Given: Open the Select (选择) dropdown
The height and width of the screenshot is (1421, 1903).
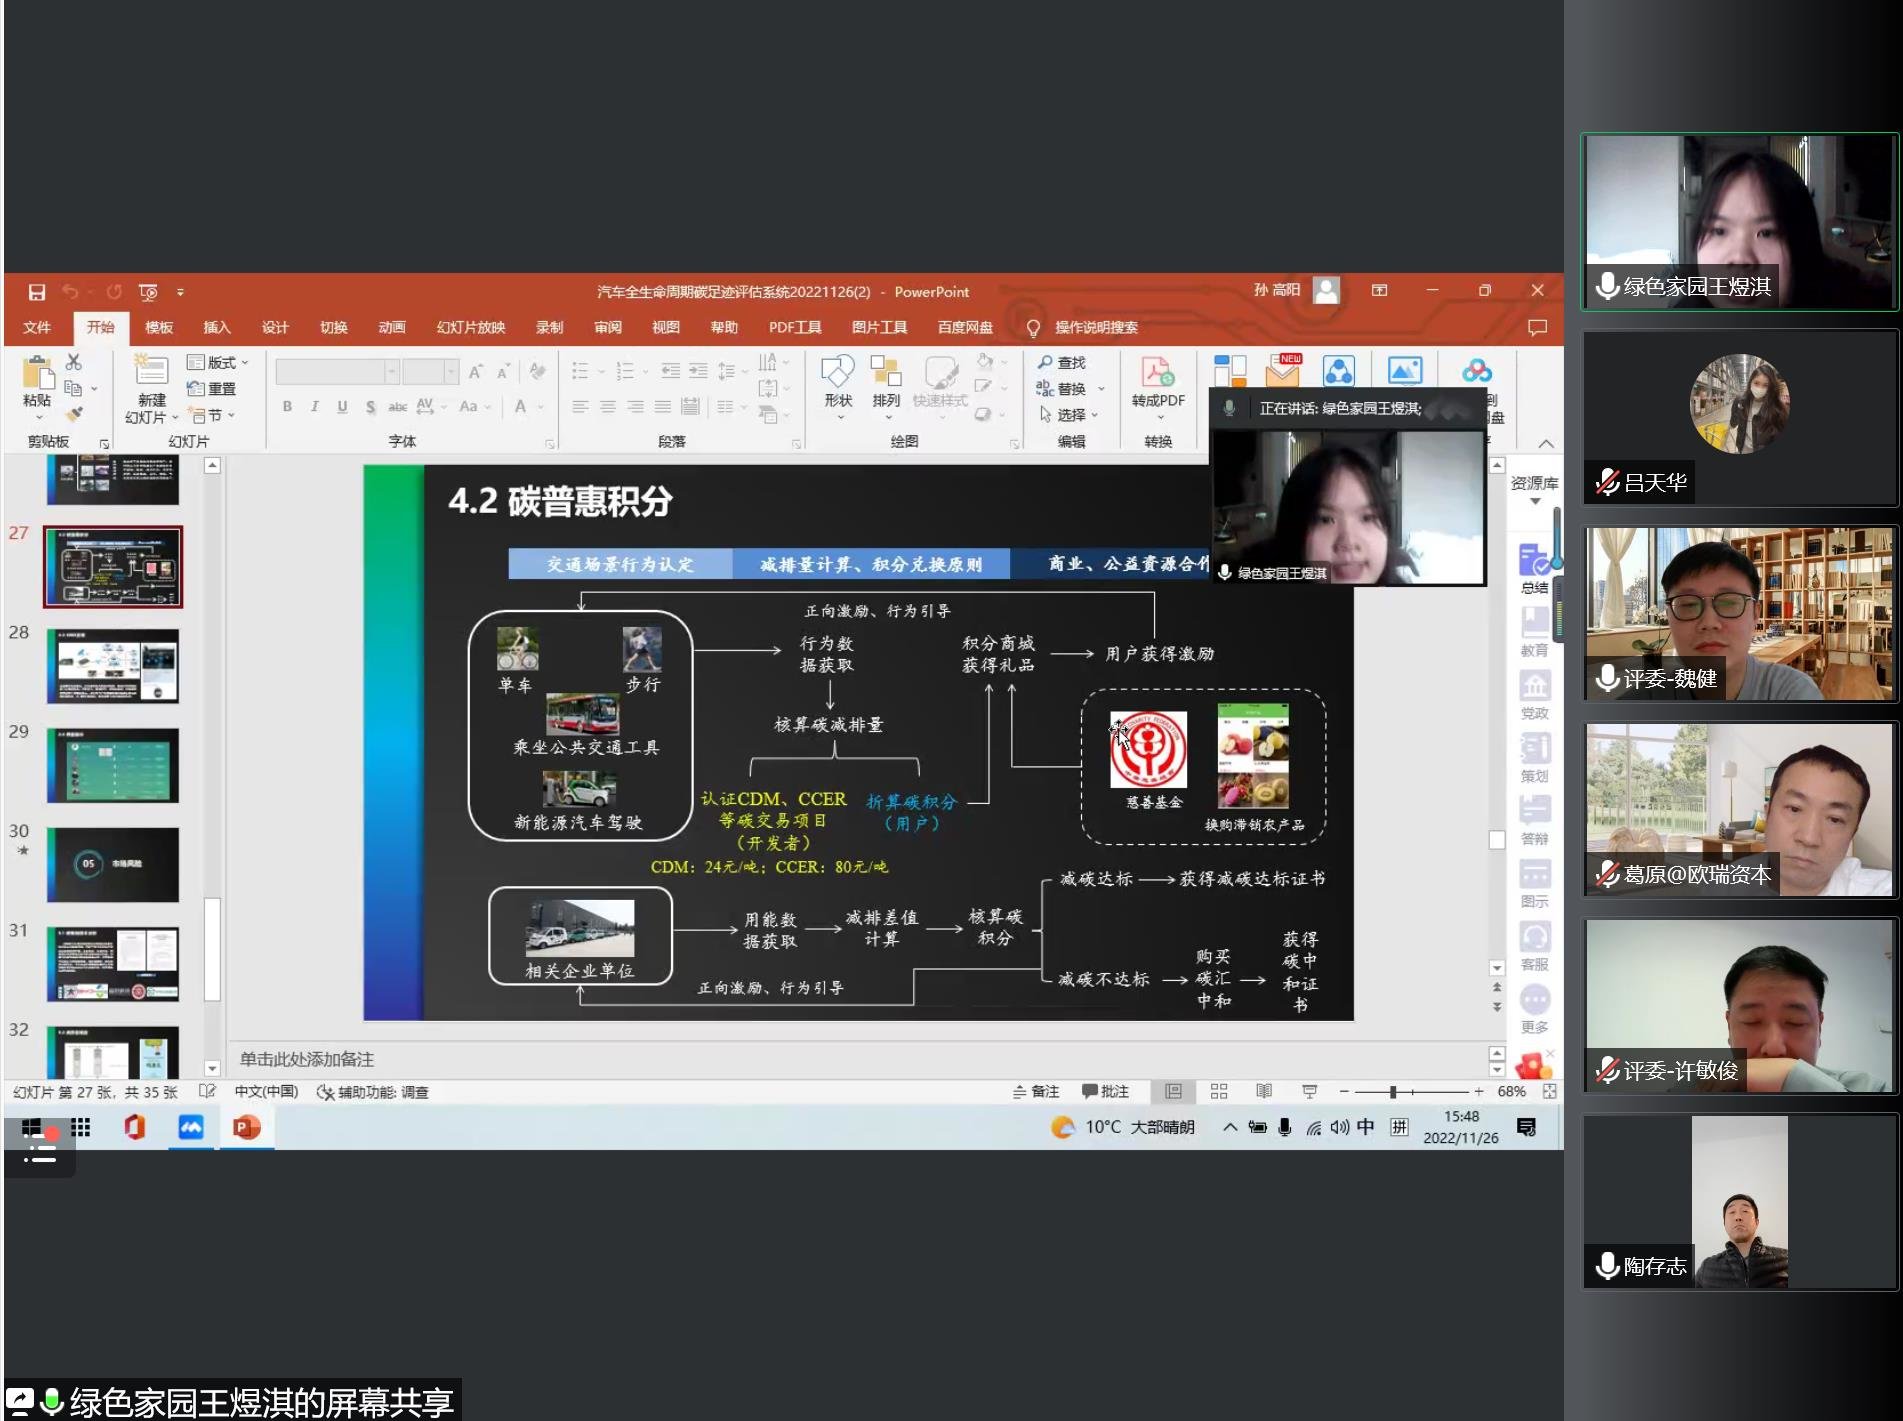Looking at the screenshot, I should click(1069, 414).
